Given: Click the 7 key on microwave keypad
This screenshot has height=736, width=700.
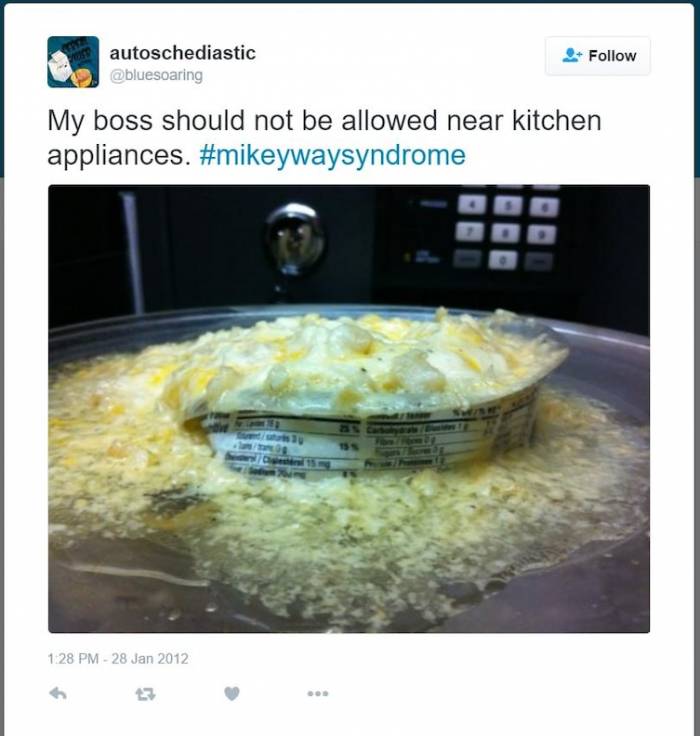Looking at the screenshot, I should pos(470,232).
